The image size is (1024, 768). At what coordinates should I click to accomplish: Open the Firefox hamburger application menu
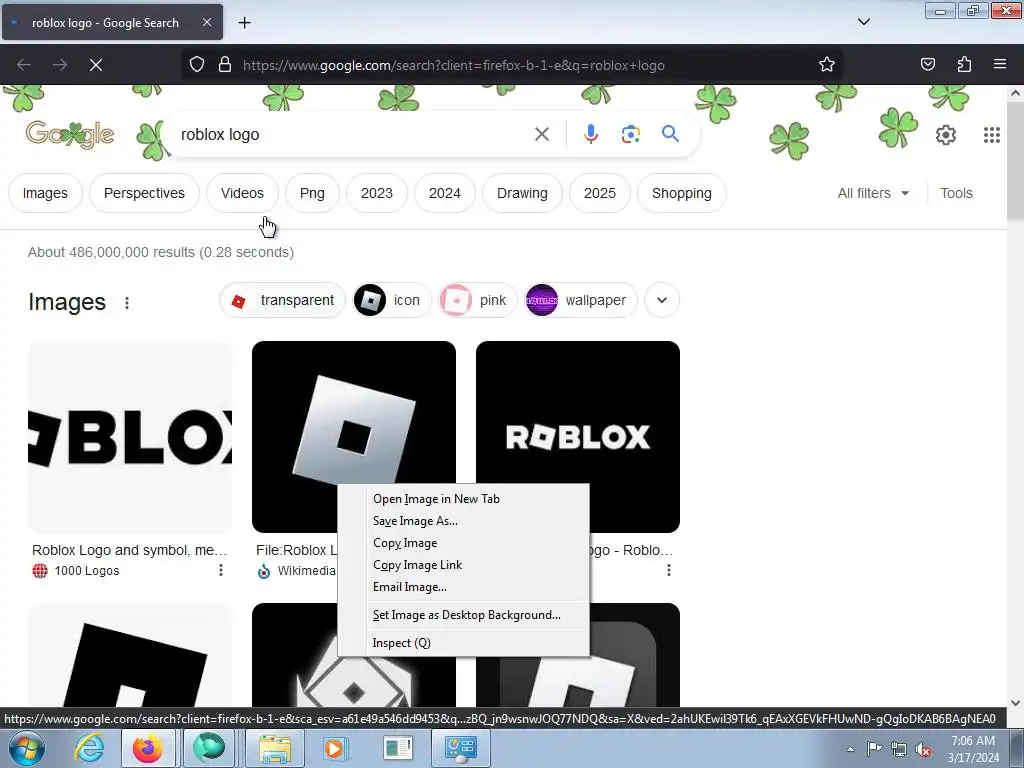click(x=1000, y=65)
